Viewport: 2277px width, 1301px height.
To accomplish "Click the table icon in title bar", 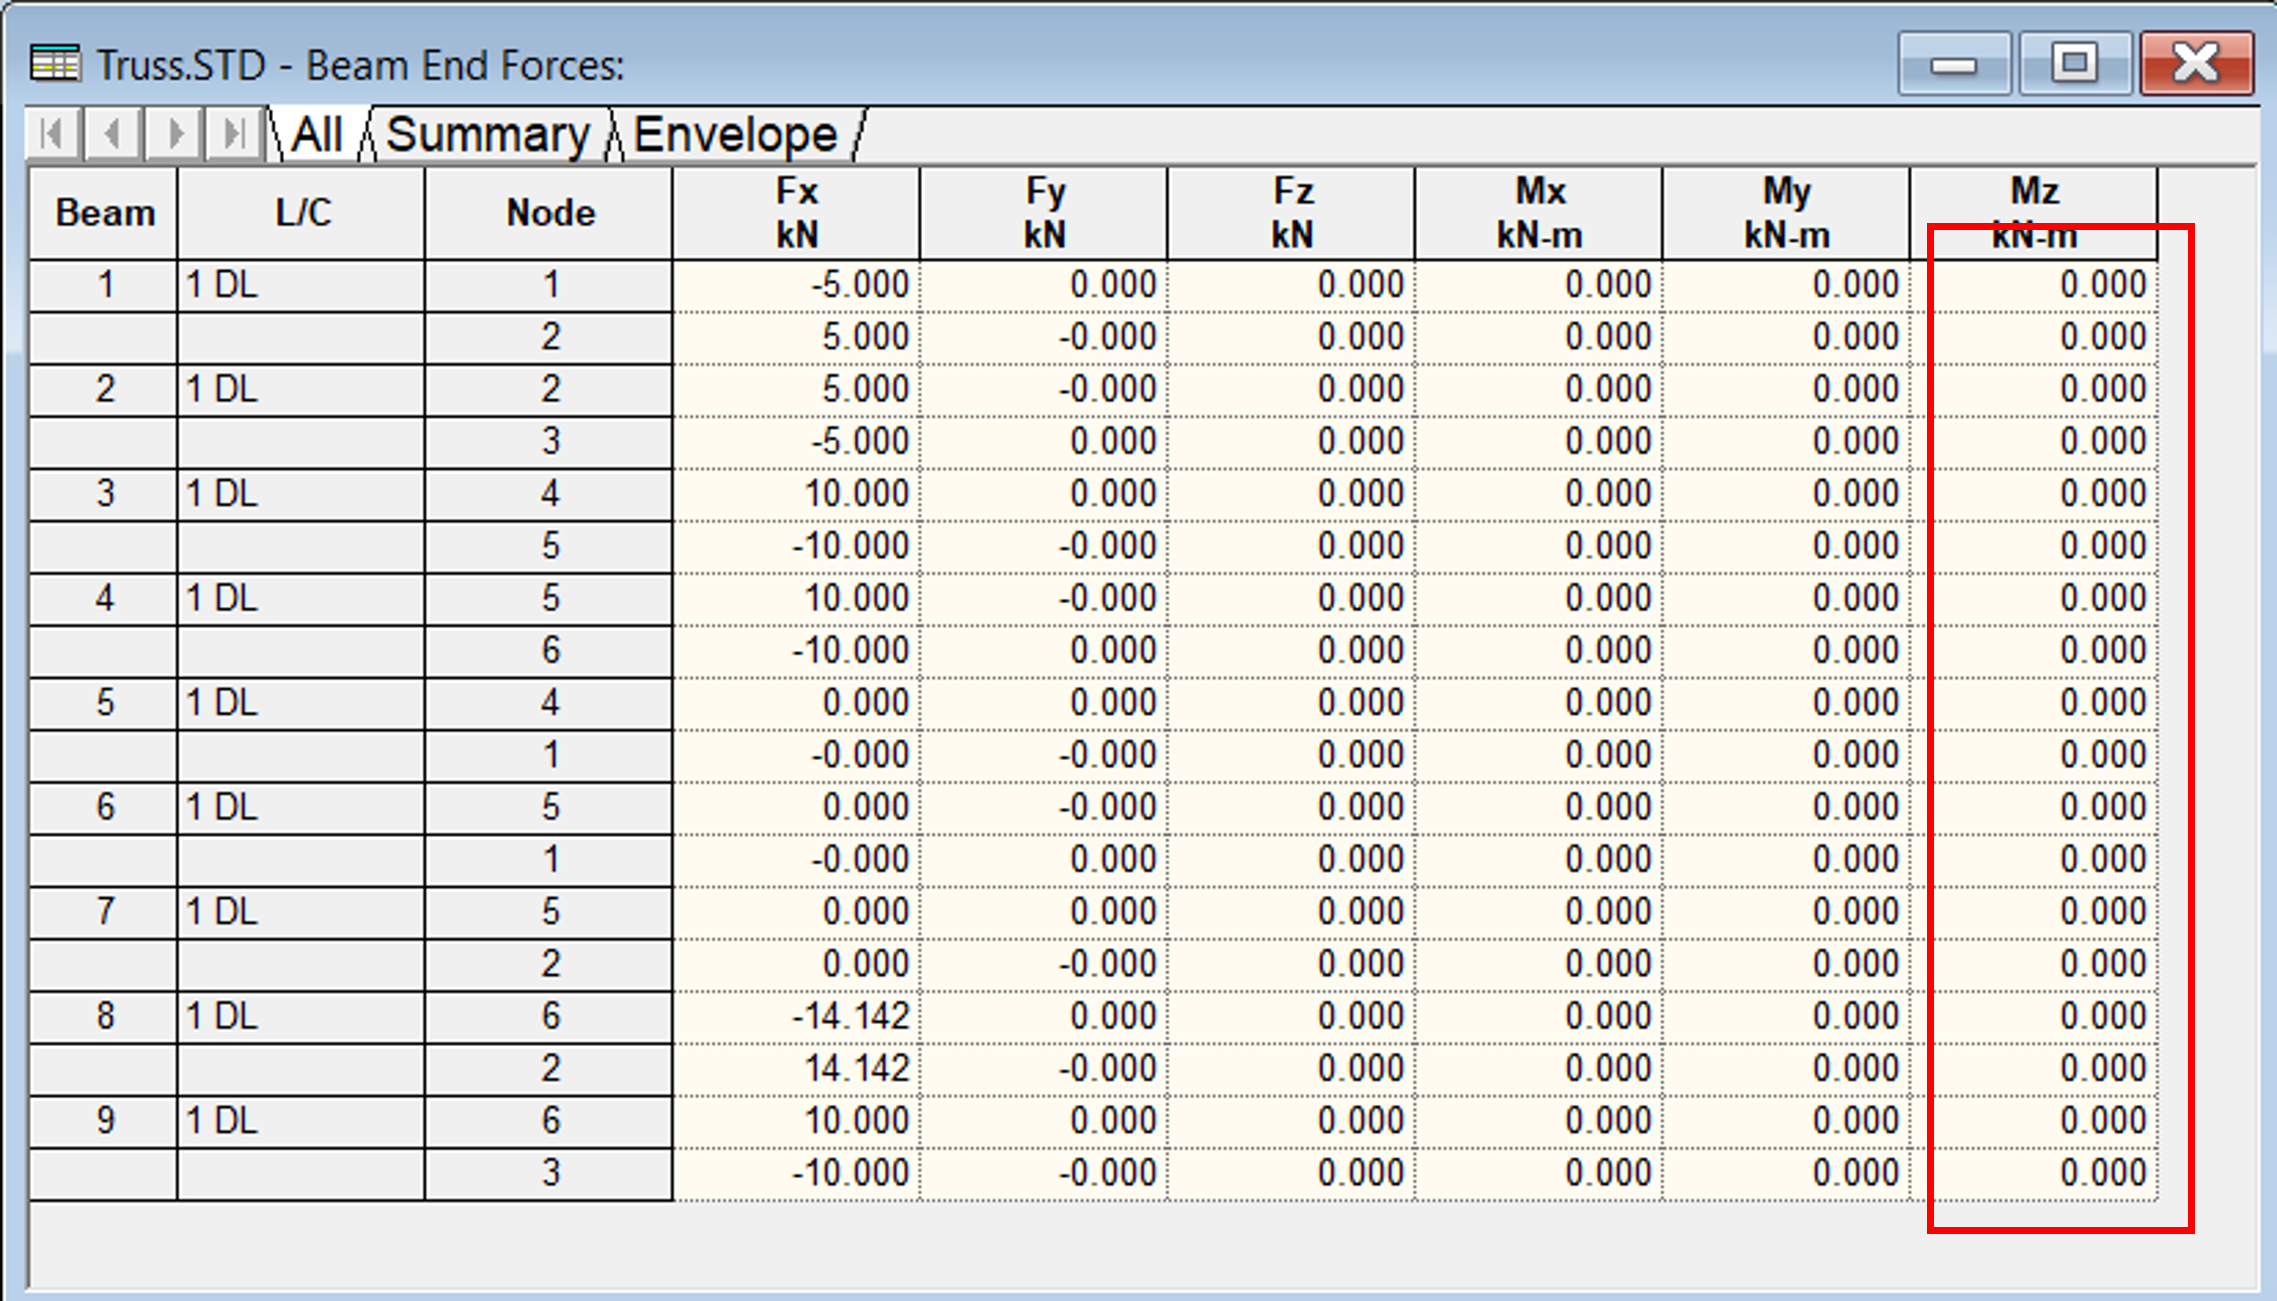I will tap(55, 64).
